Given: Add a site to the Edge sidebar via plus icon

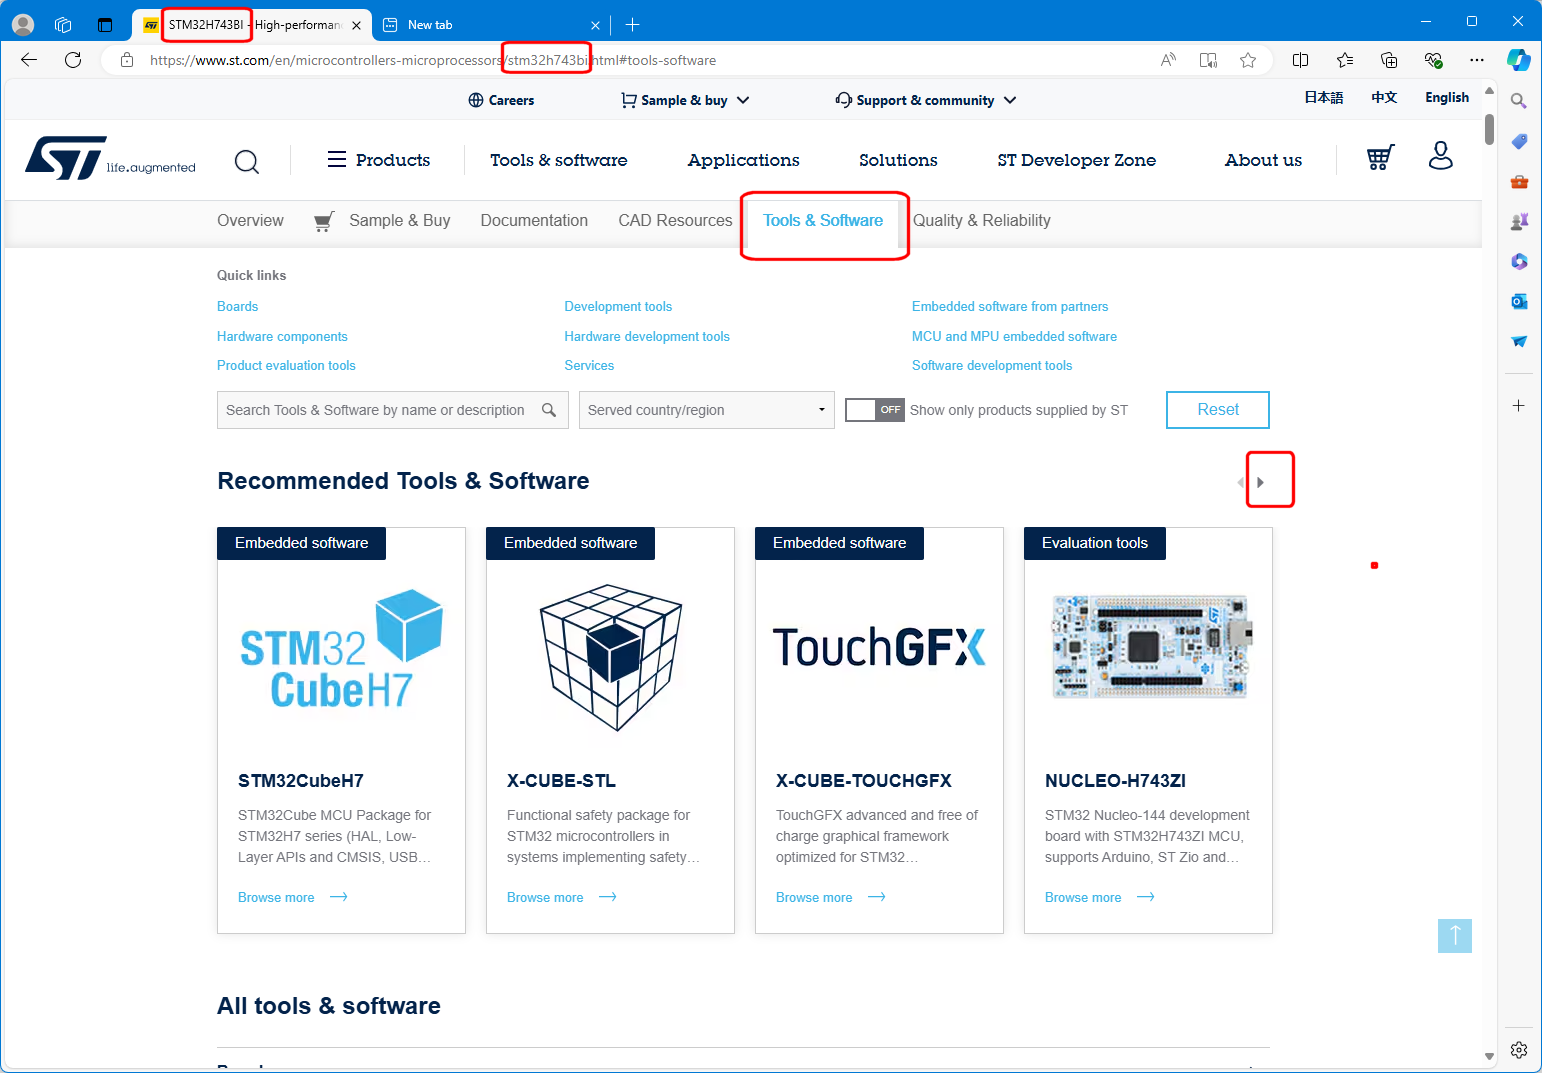Looking at the screenshot, I should pyautogui.click(x=1519, y=405).
